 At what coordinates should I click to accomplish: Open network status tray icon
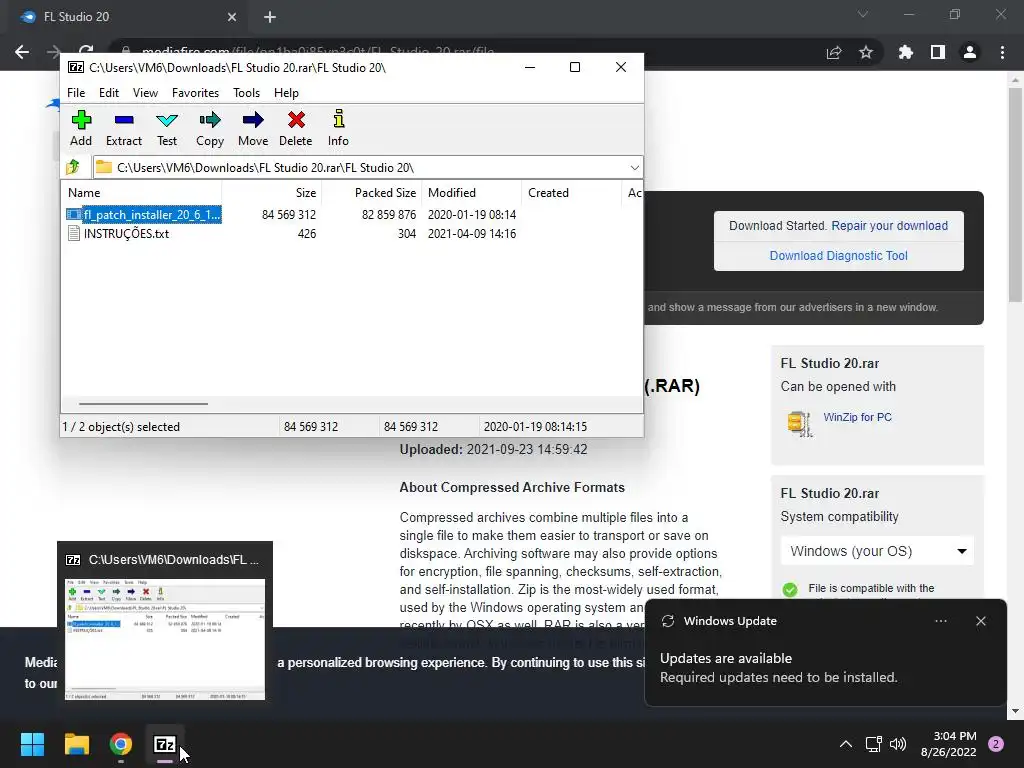(x=873, y=744)
